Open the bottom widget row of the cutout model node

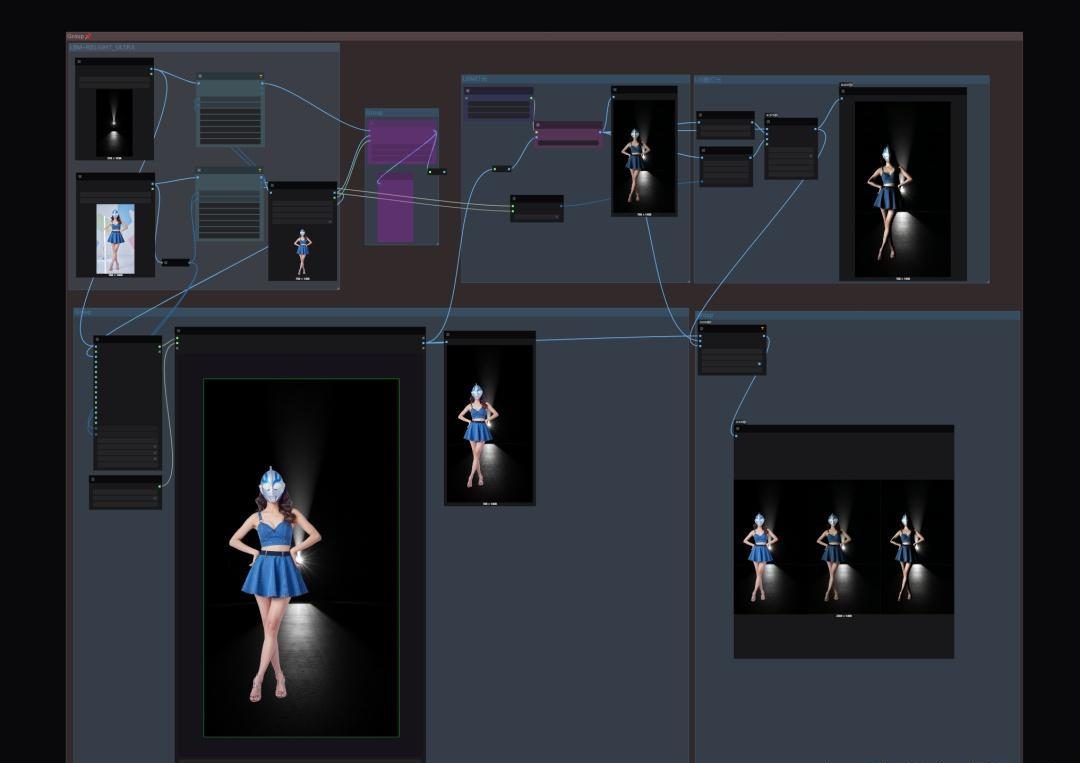pyautogui.click(x=302, y=221)
